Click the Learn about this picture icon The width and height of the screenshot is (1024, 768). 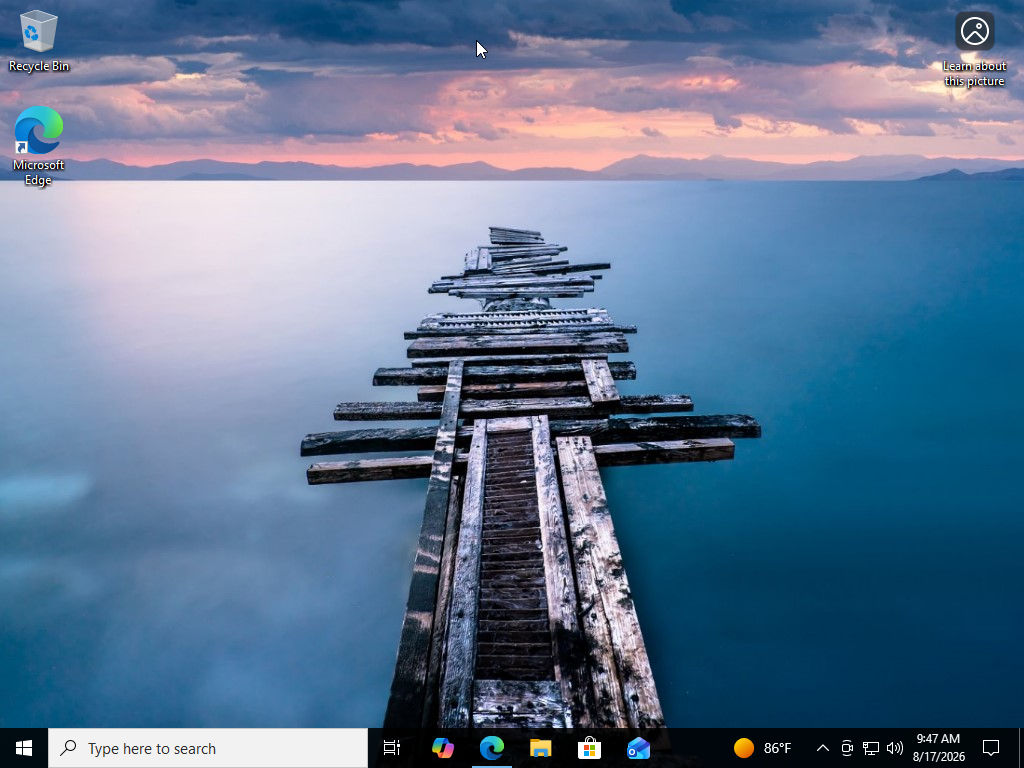tap(974, 49)
